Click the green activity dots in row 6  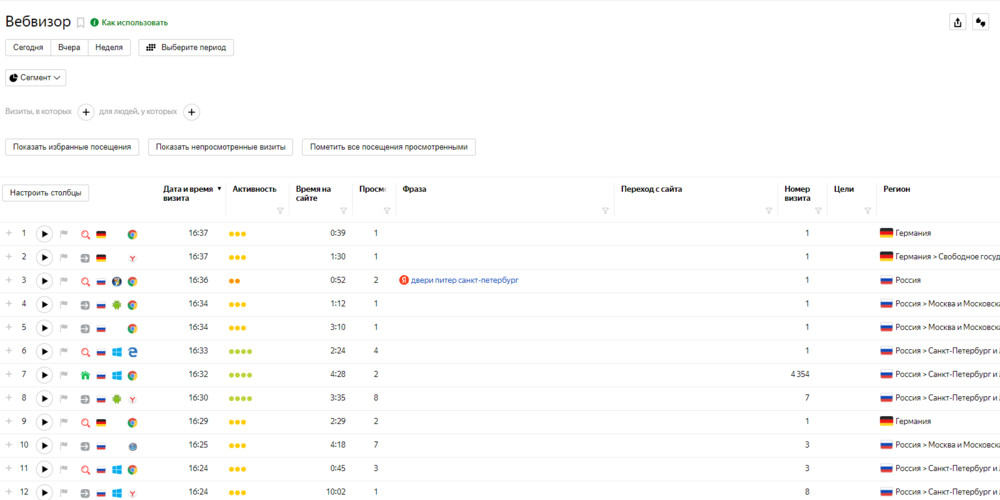240,352
